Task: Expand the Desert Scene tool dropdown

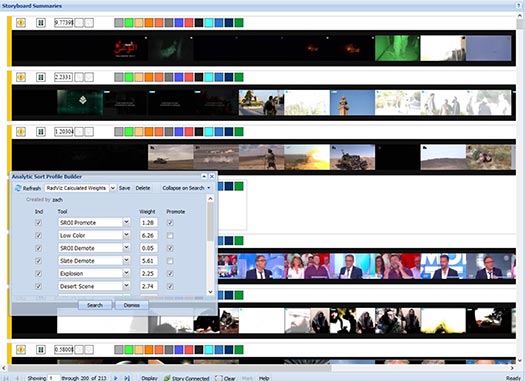Action: 126,286
